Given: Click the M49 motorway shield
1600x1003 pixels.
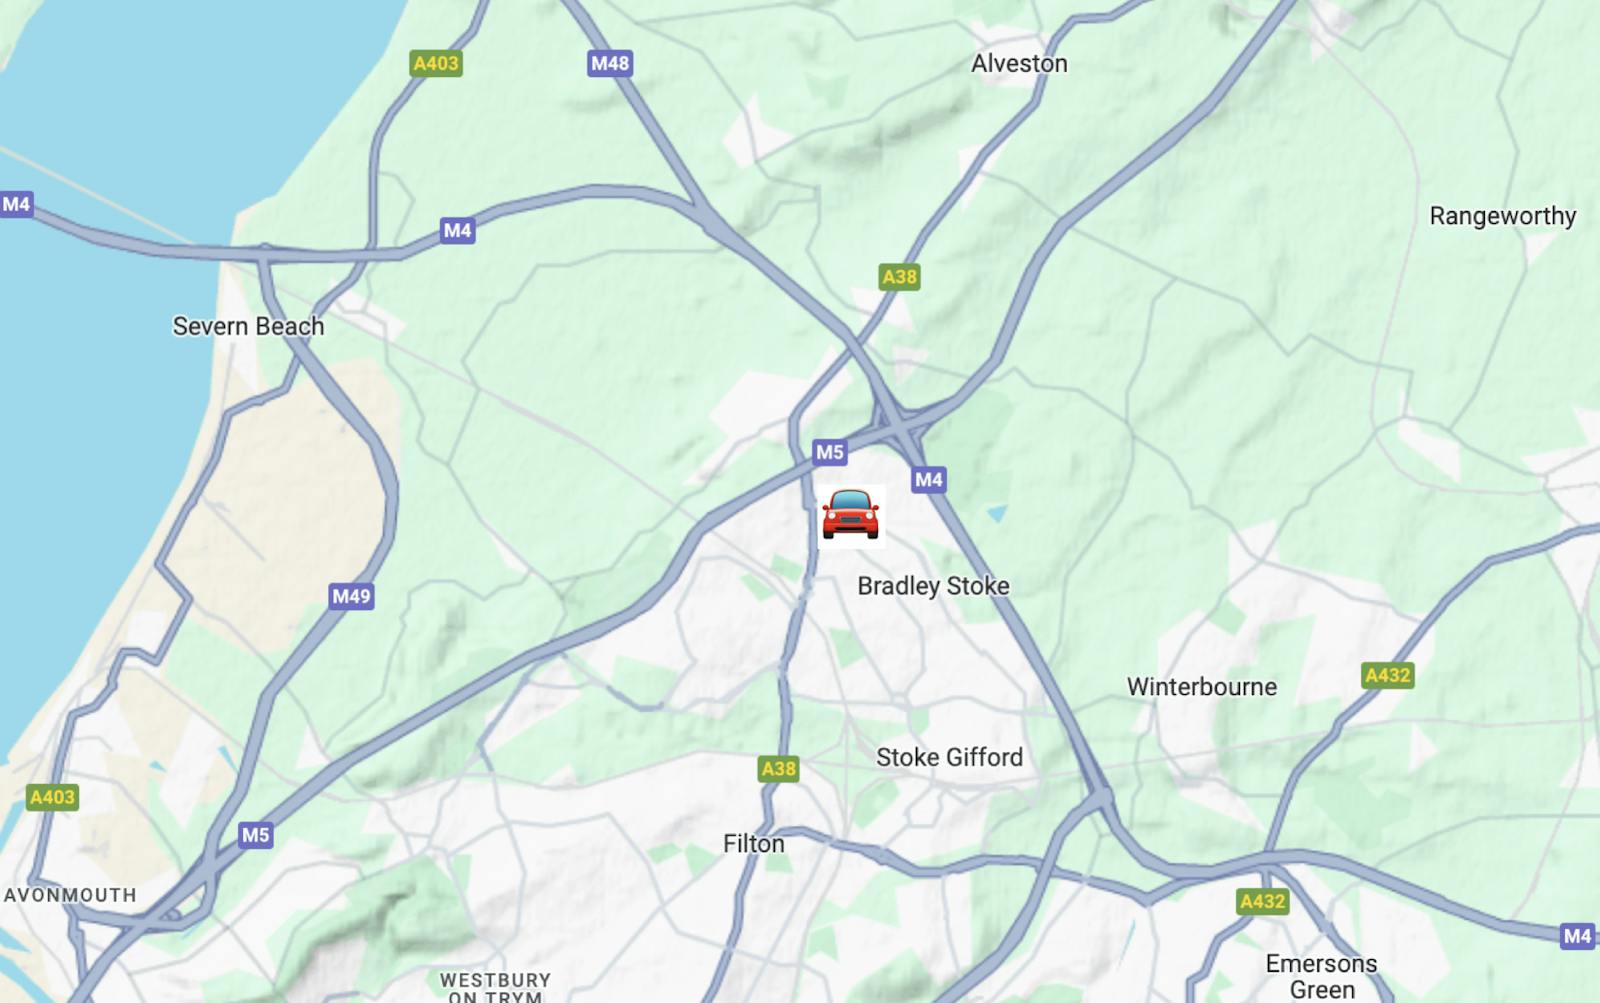Looking at the screenshot, I should pyautogui.click(x=351, y=597).
